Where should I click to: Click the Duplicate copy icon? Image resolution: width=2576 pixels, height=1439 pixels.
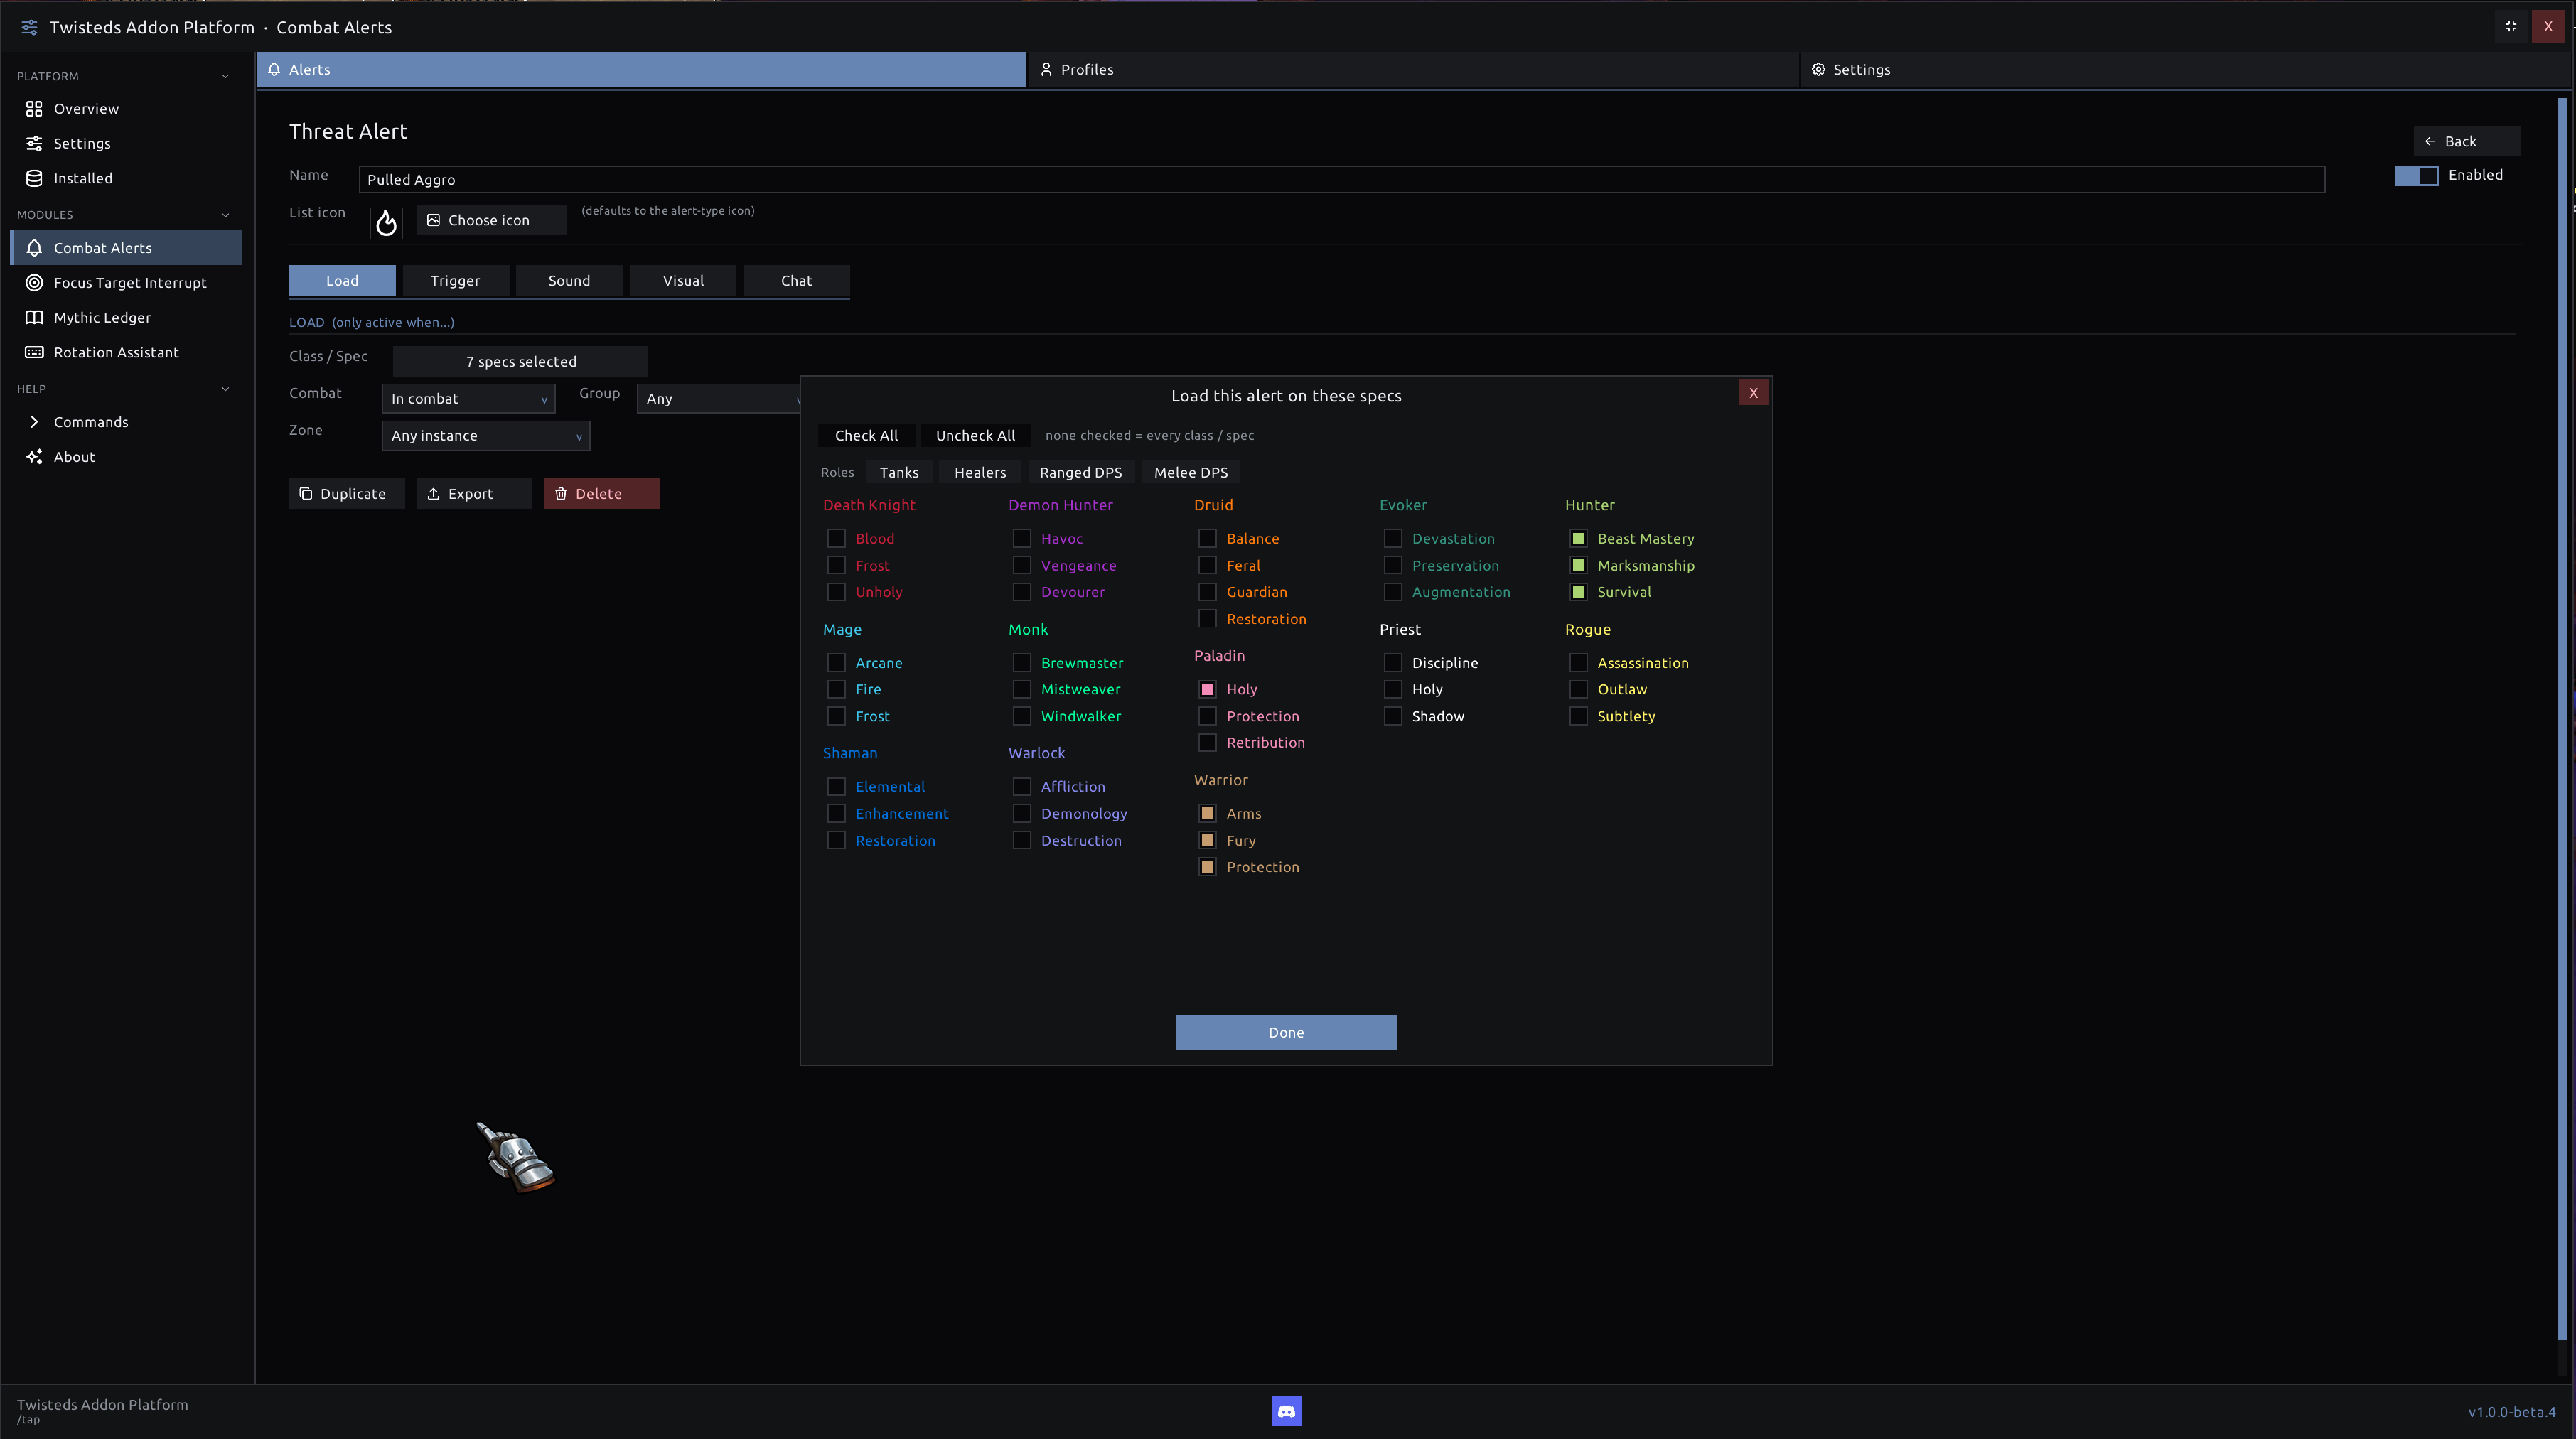[306, 493]
